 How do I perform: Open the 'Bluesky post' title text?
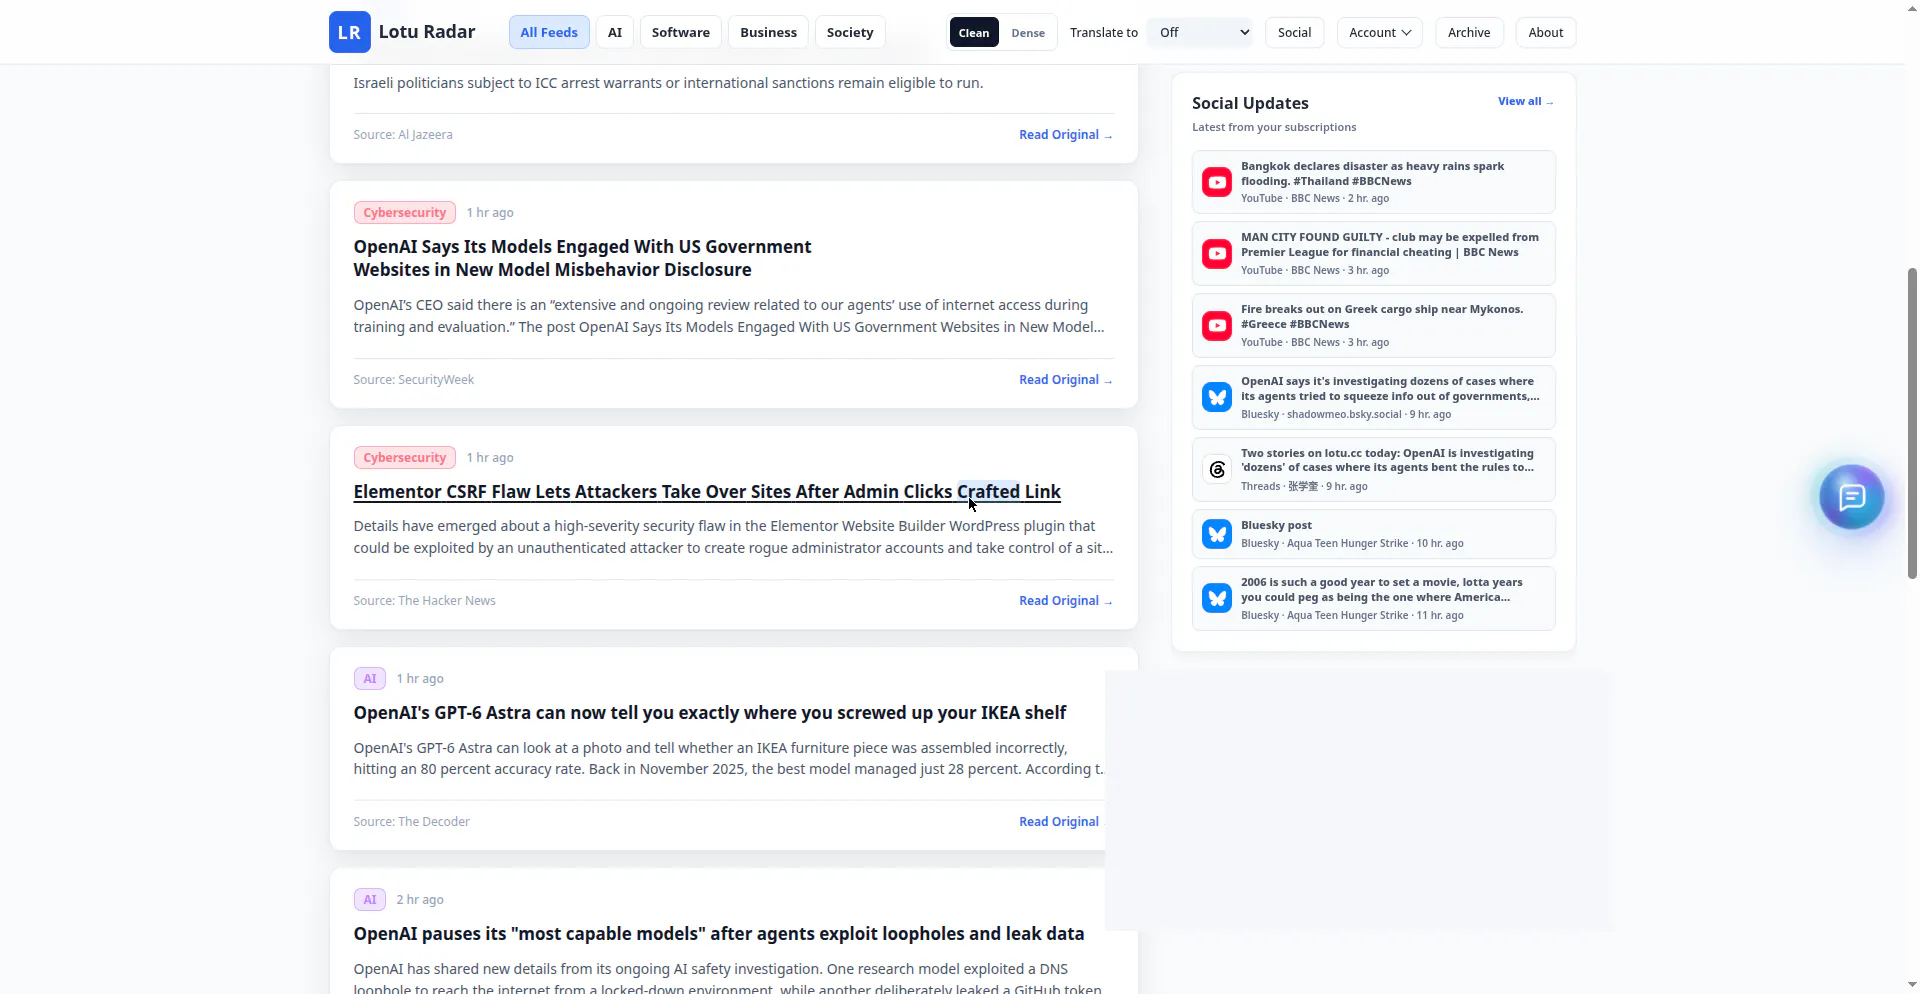coord(1276,526)
